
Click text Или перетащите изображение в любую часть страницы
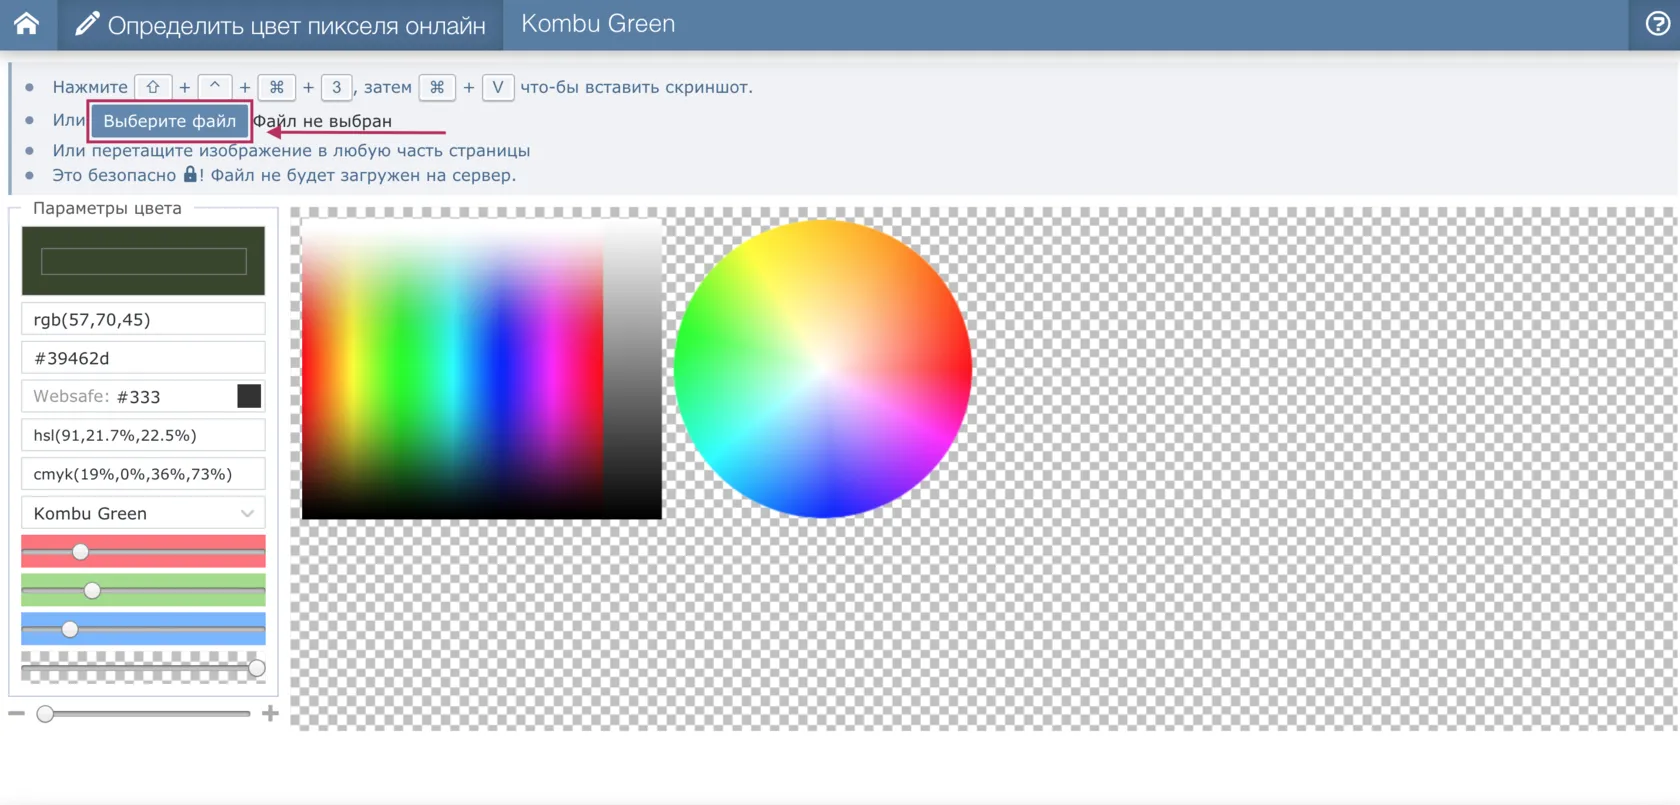click(291, 150)
